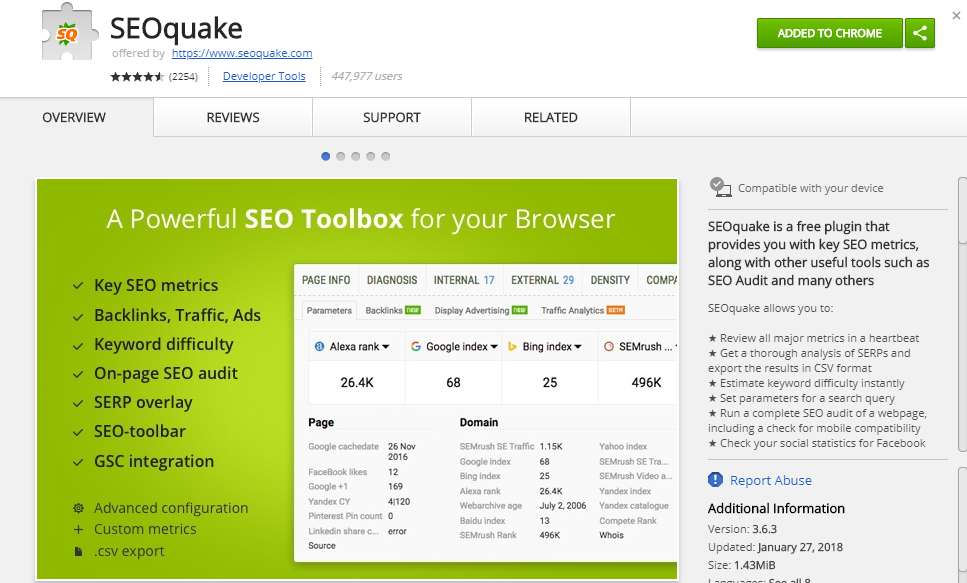Image resolution: width=967 pixels, height=583 pixels.
Task: Click checkmark beside GSC integration
Action: [78, 462]
